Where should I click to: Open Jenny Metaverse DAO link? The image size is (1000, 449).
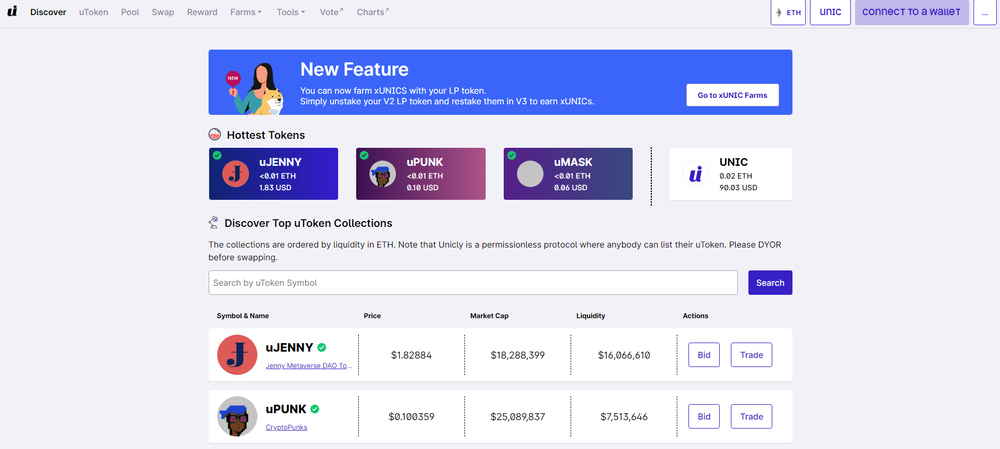pyautogui.click(x=309, y=366)
